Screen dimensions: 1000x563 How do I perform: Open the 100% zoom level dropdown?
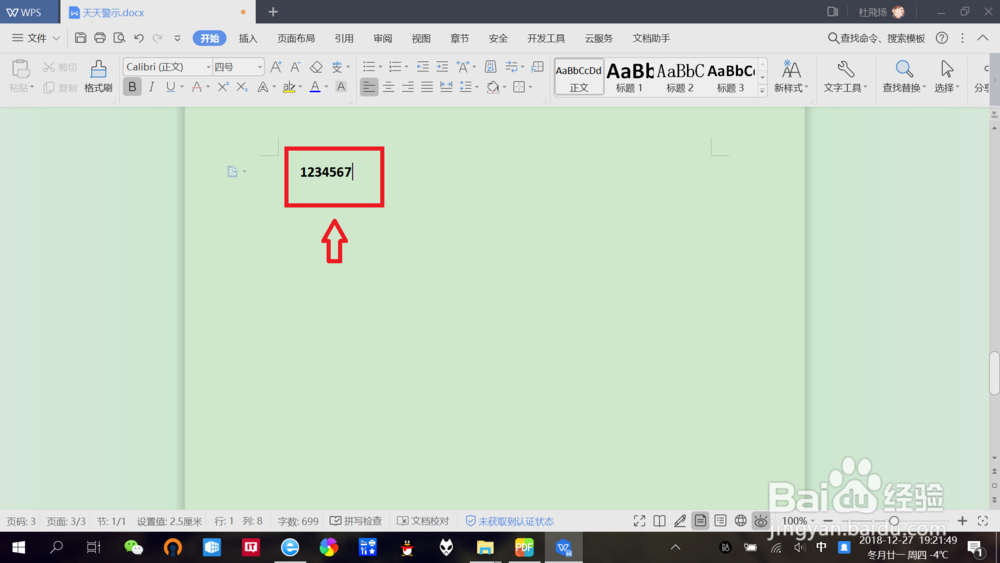pyautogui.click(x=798, y=521)
